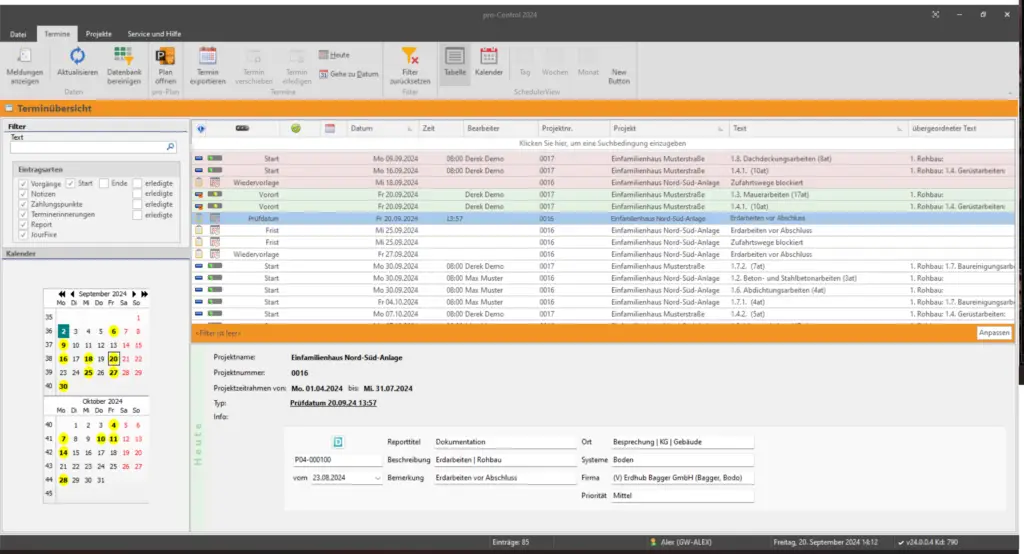
Task: Collapse the Filter panel header
Action: point(95,127)
